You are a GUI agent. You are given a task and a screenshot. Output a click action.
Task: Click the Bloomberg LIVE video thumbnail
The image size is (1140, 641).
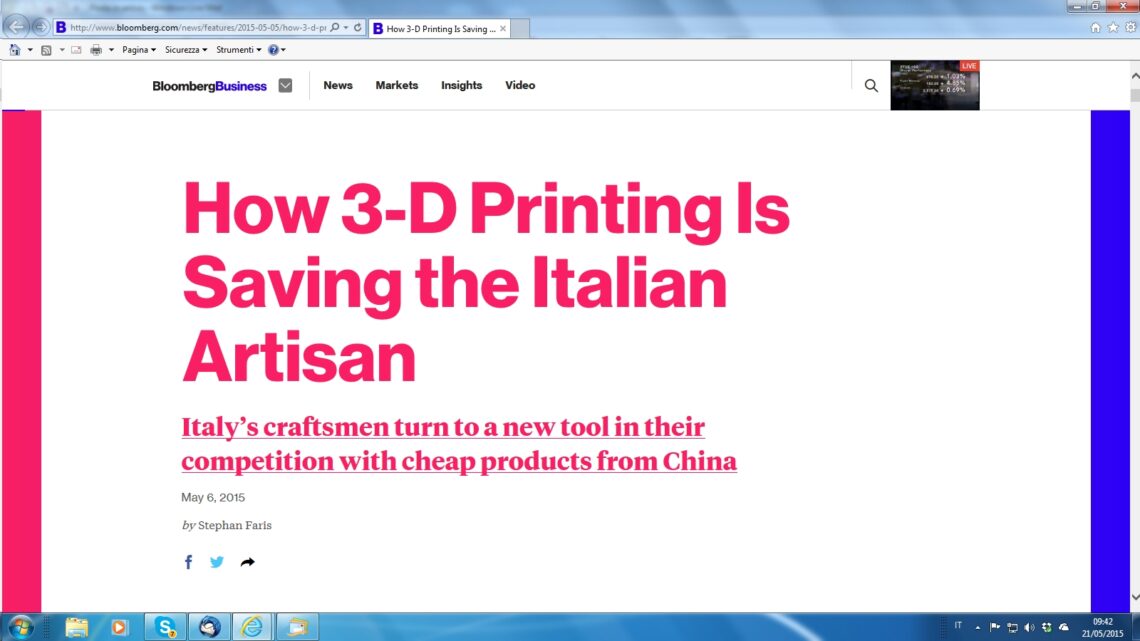pyautogui.click(x=934, y=85)
